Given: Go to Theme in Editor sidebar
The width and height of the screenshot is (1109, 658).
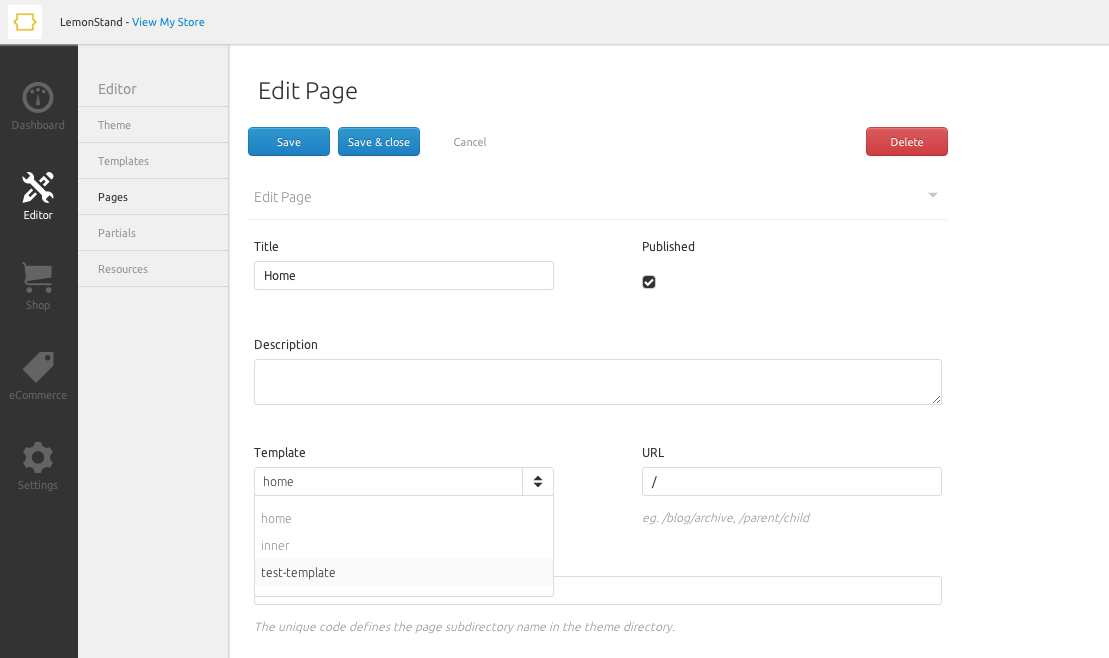Looking at the screenshot, I should click(x=114, y=125).
